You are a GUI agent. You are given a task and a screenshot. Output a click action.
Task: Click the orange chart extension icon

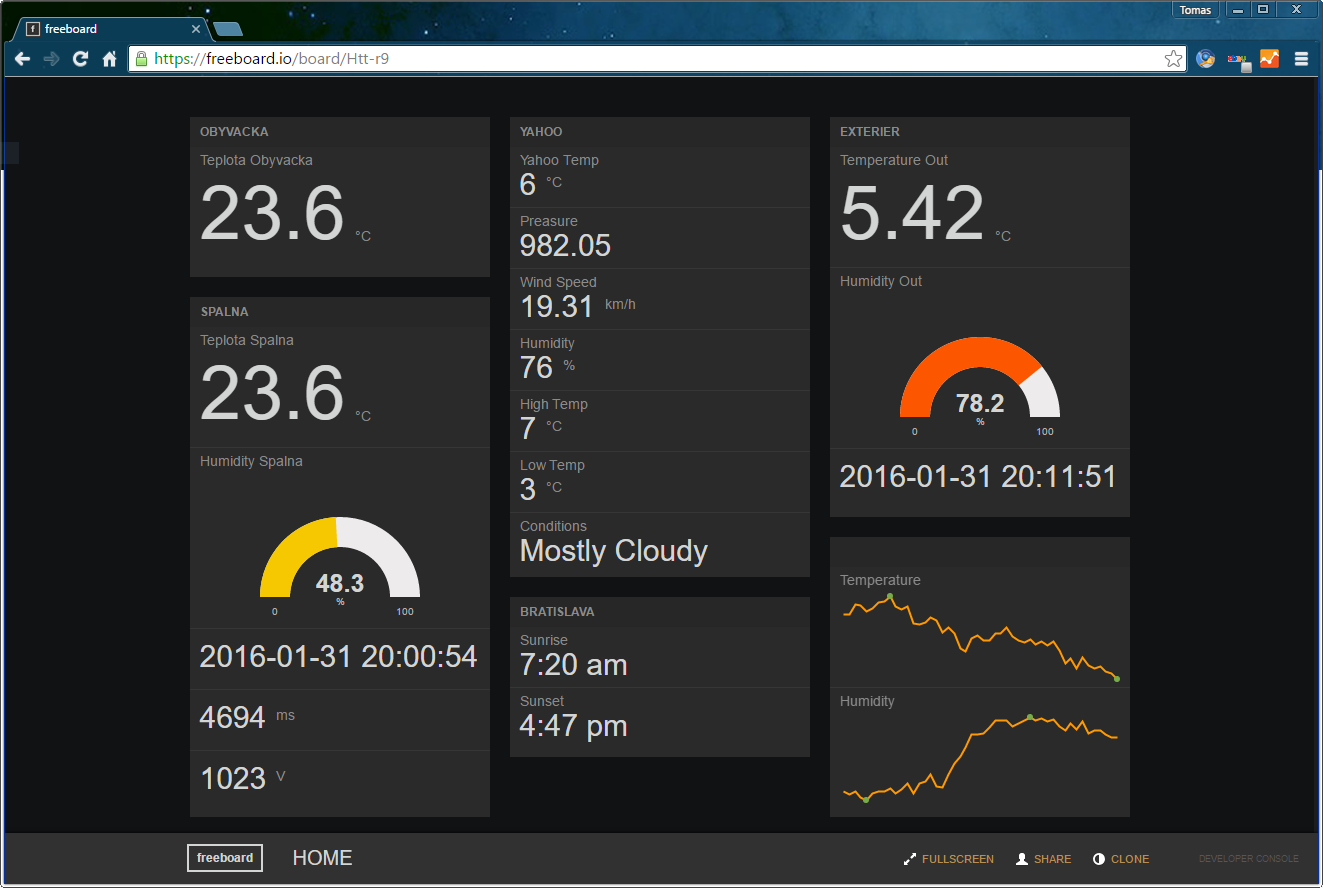coord(1269,59)
